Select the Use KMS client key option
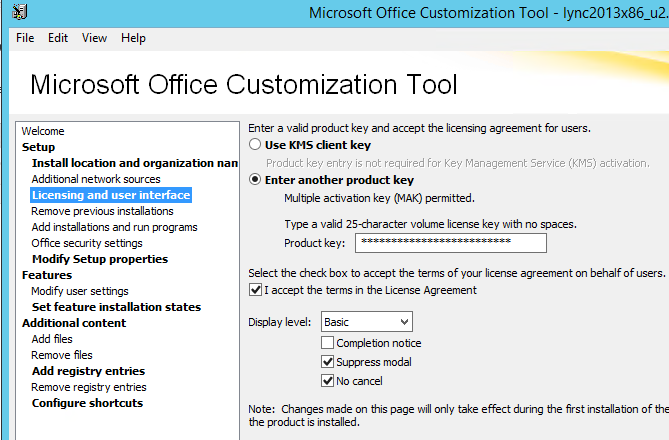 [255, 145]
